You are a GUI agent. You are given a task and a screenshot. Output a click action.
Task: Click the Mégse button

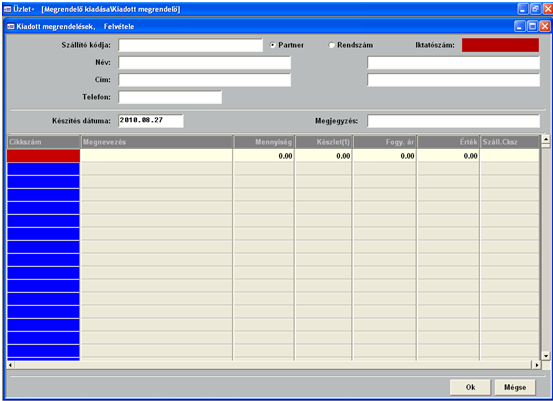[515, 387]
